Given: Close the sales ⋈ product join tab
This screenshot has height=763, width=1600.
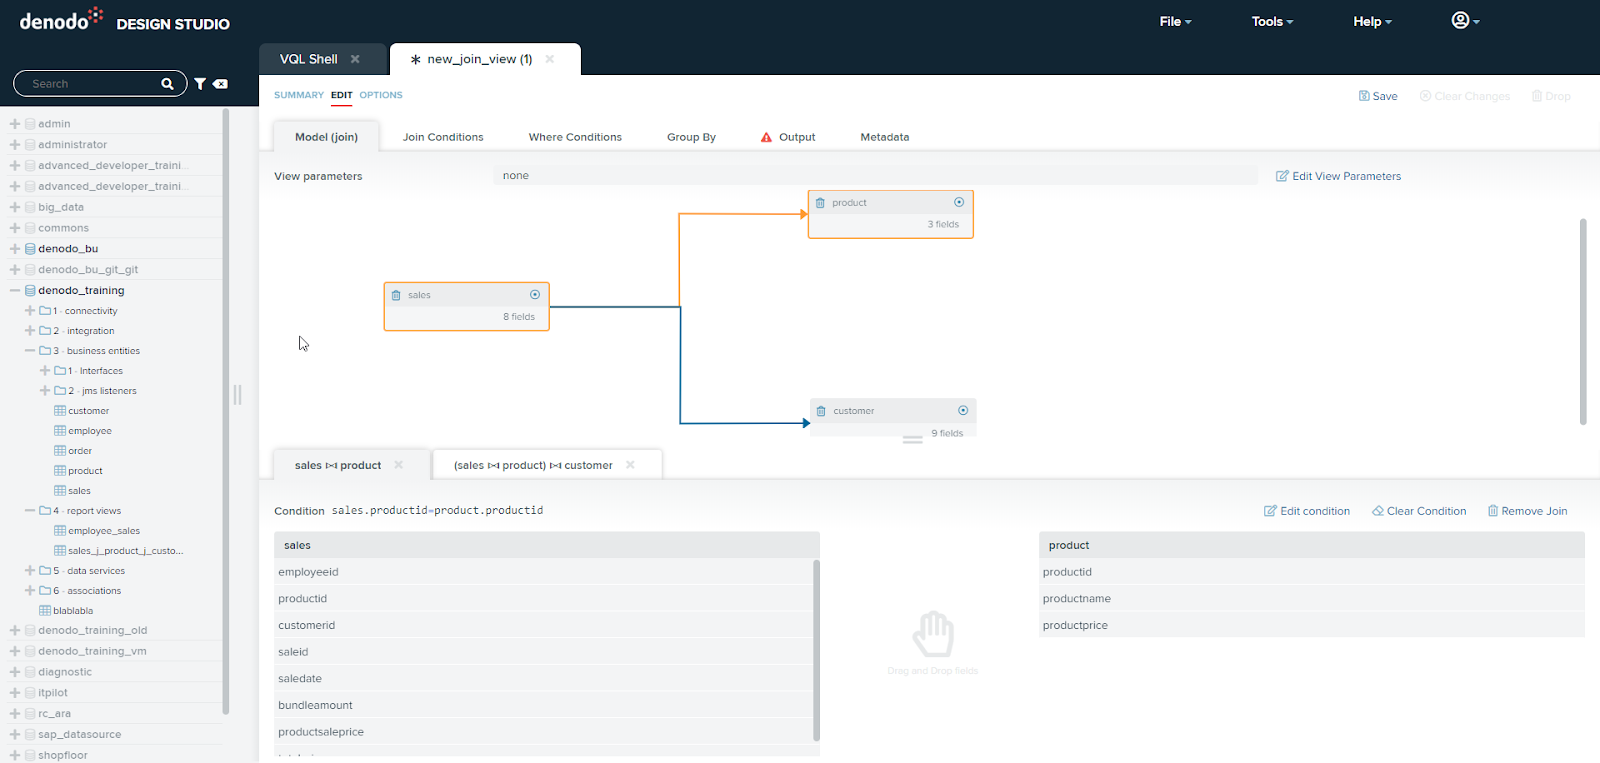Looking at the screenshot, I should point(398,465).
